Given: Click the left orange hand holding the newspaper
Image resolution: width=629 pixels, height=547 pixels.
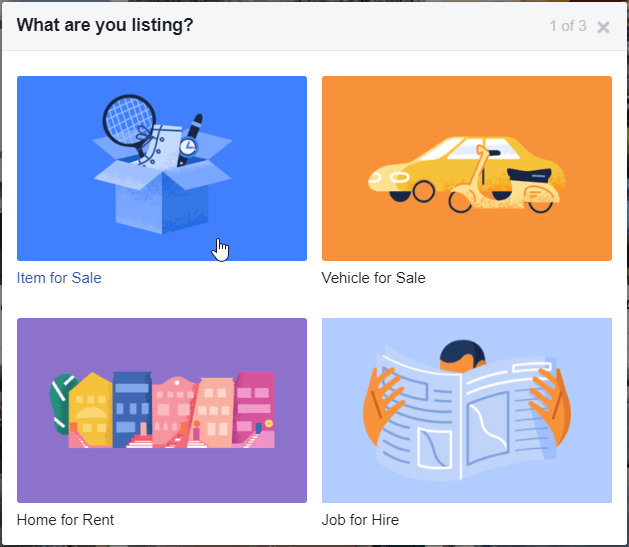Looking at the screenshot, I should click(383, 405).
